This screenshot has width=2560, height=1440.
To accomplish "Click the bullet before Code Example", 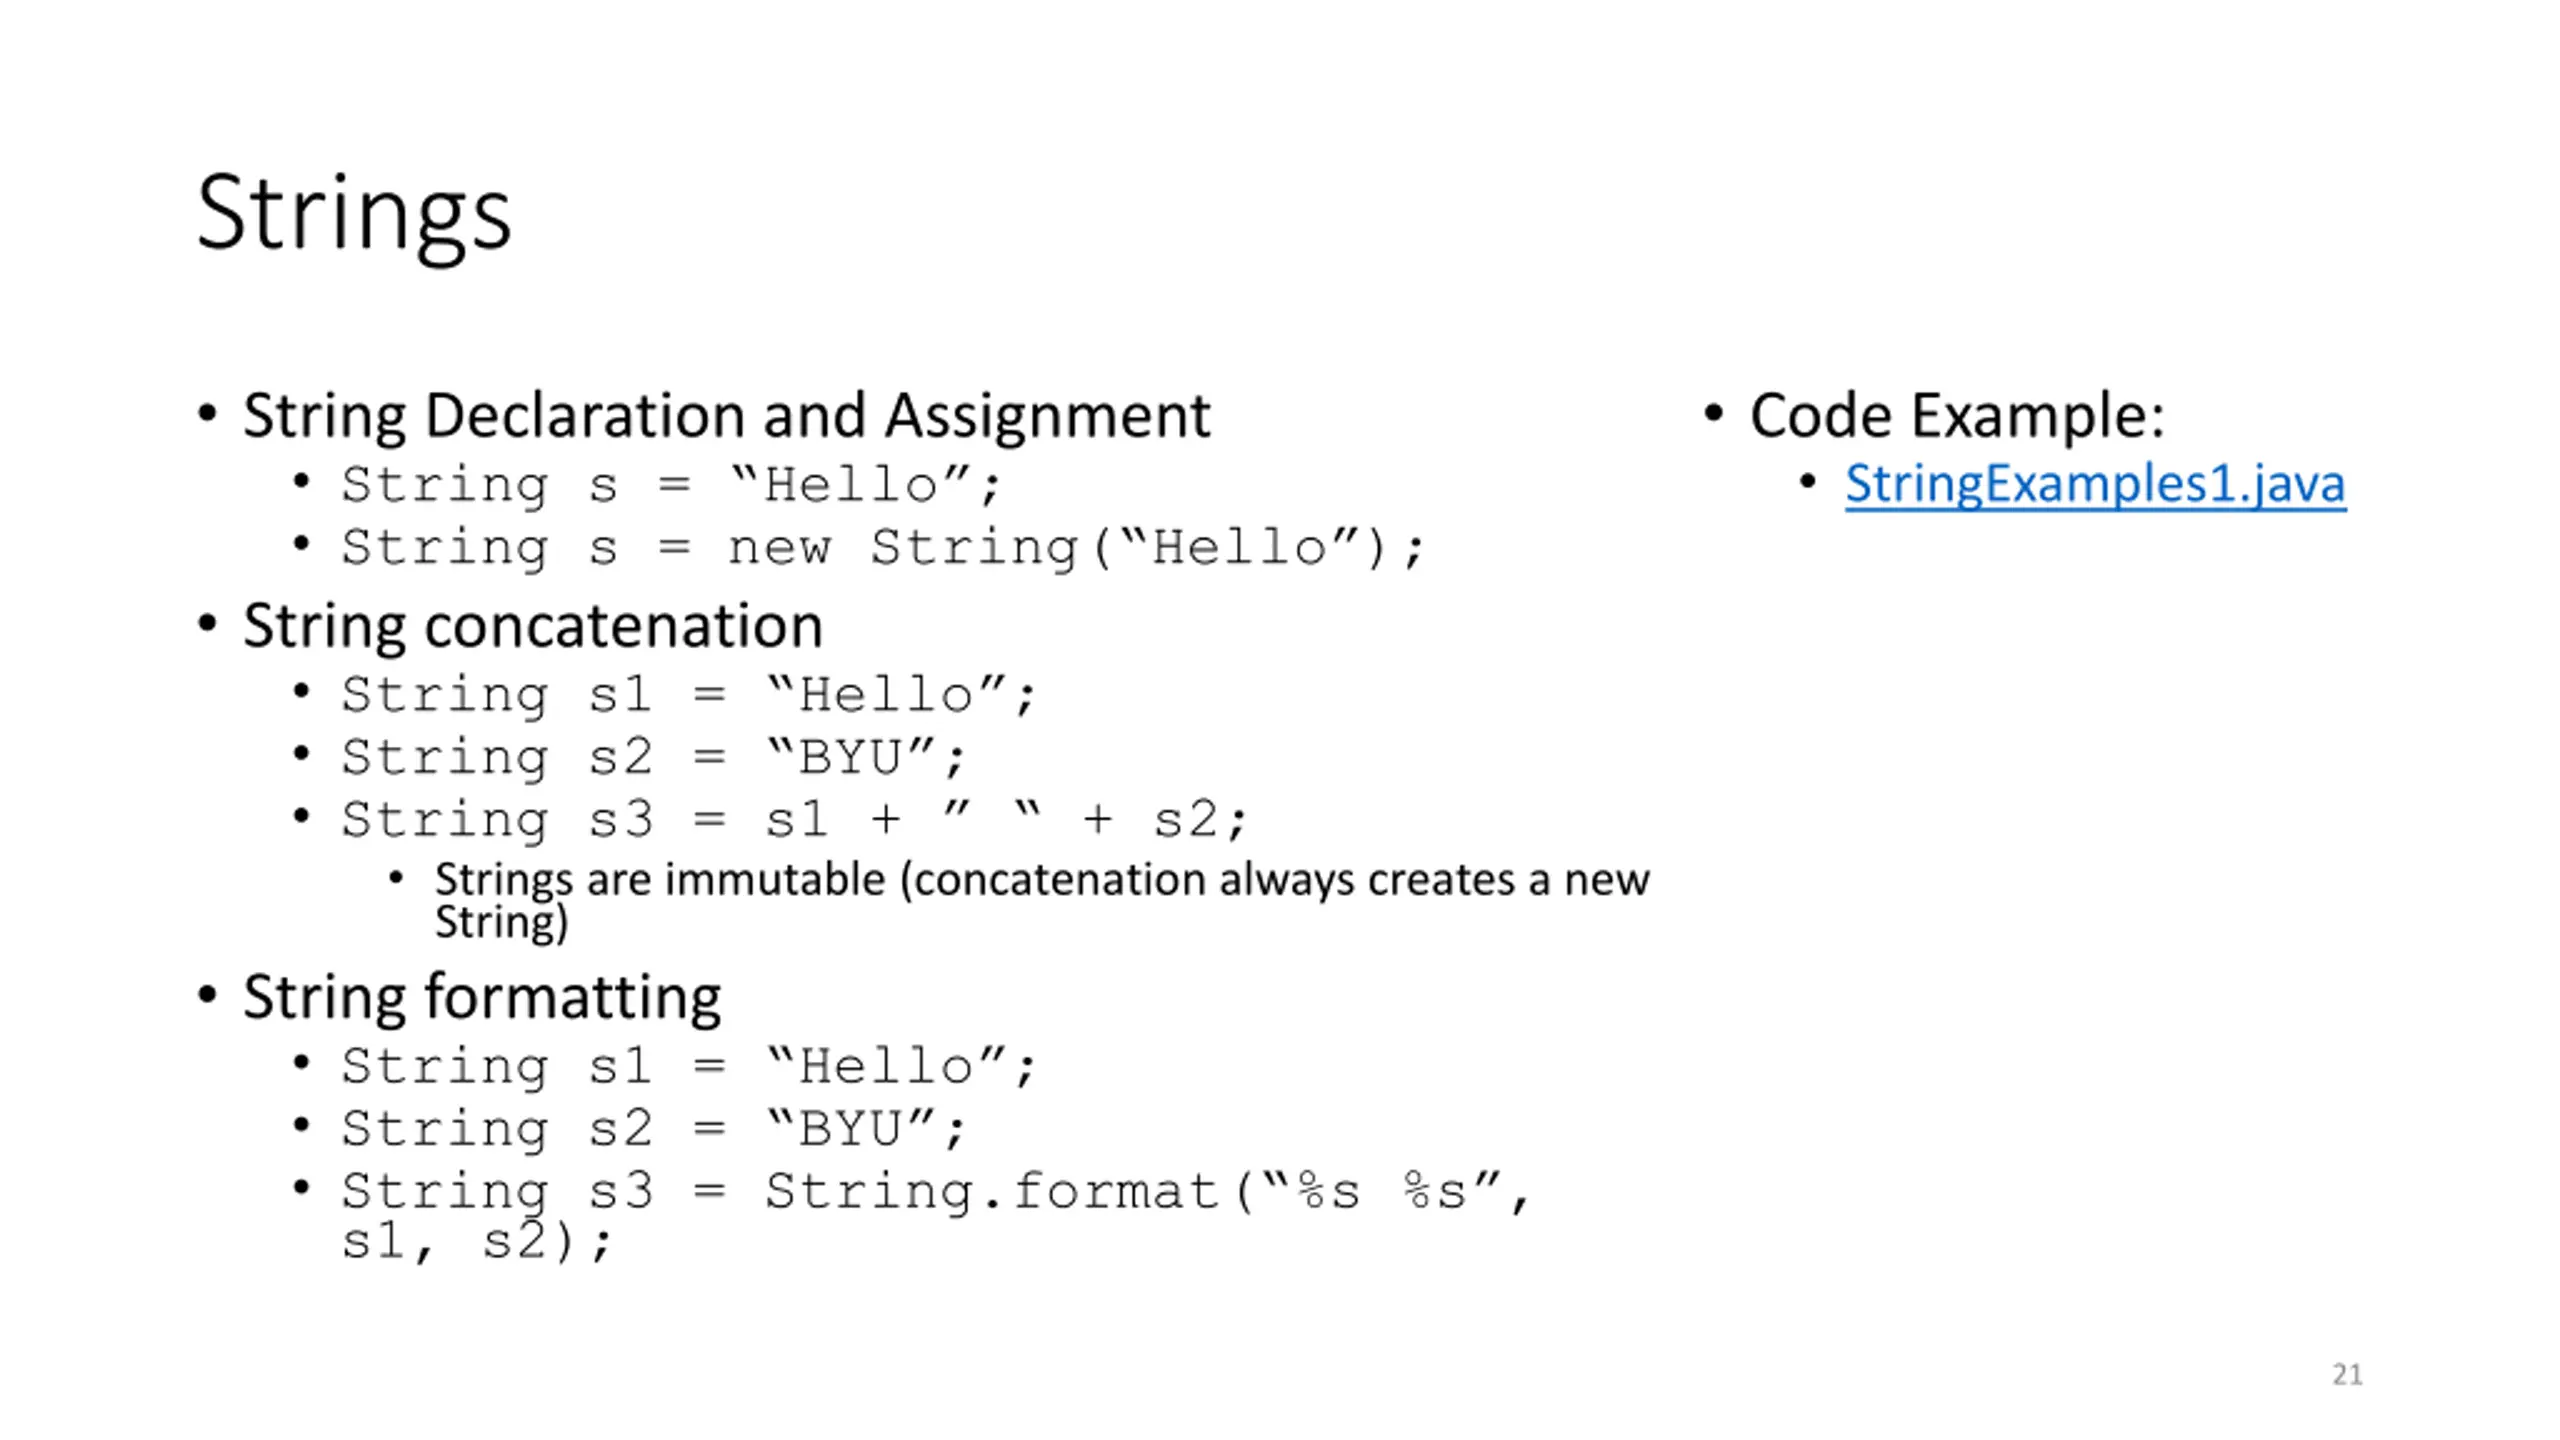I will [1714, 413].
